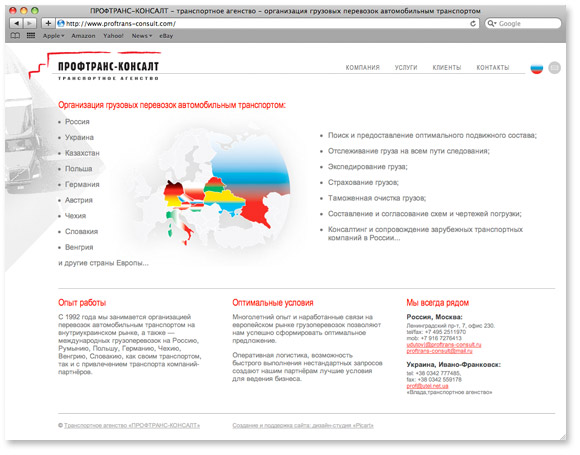Open the footer Транспортное агентство «ПРОФТРАНС-КОНСАЛТ» link
The height and width of the screenshot is (455, 580).
tap(132, 425)
